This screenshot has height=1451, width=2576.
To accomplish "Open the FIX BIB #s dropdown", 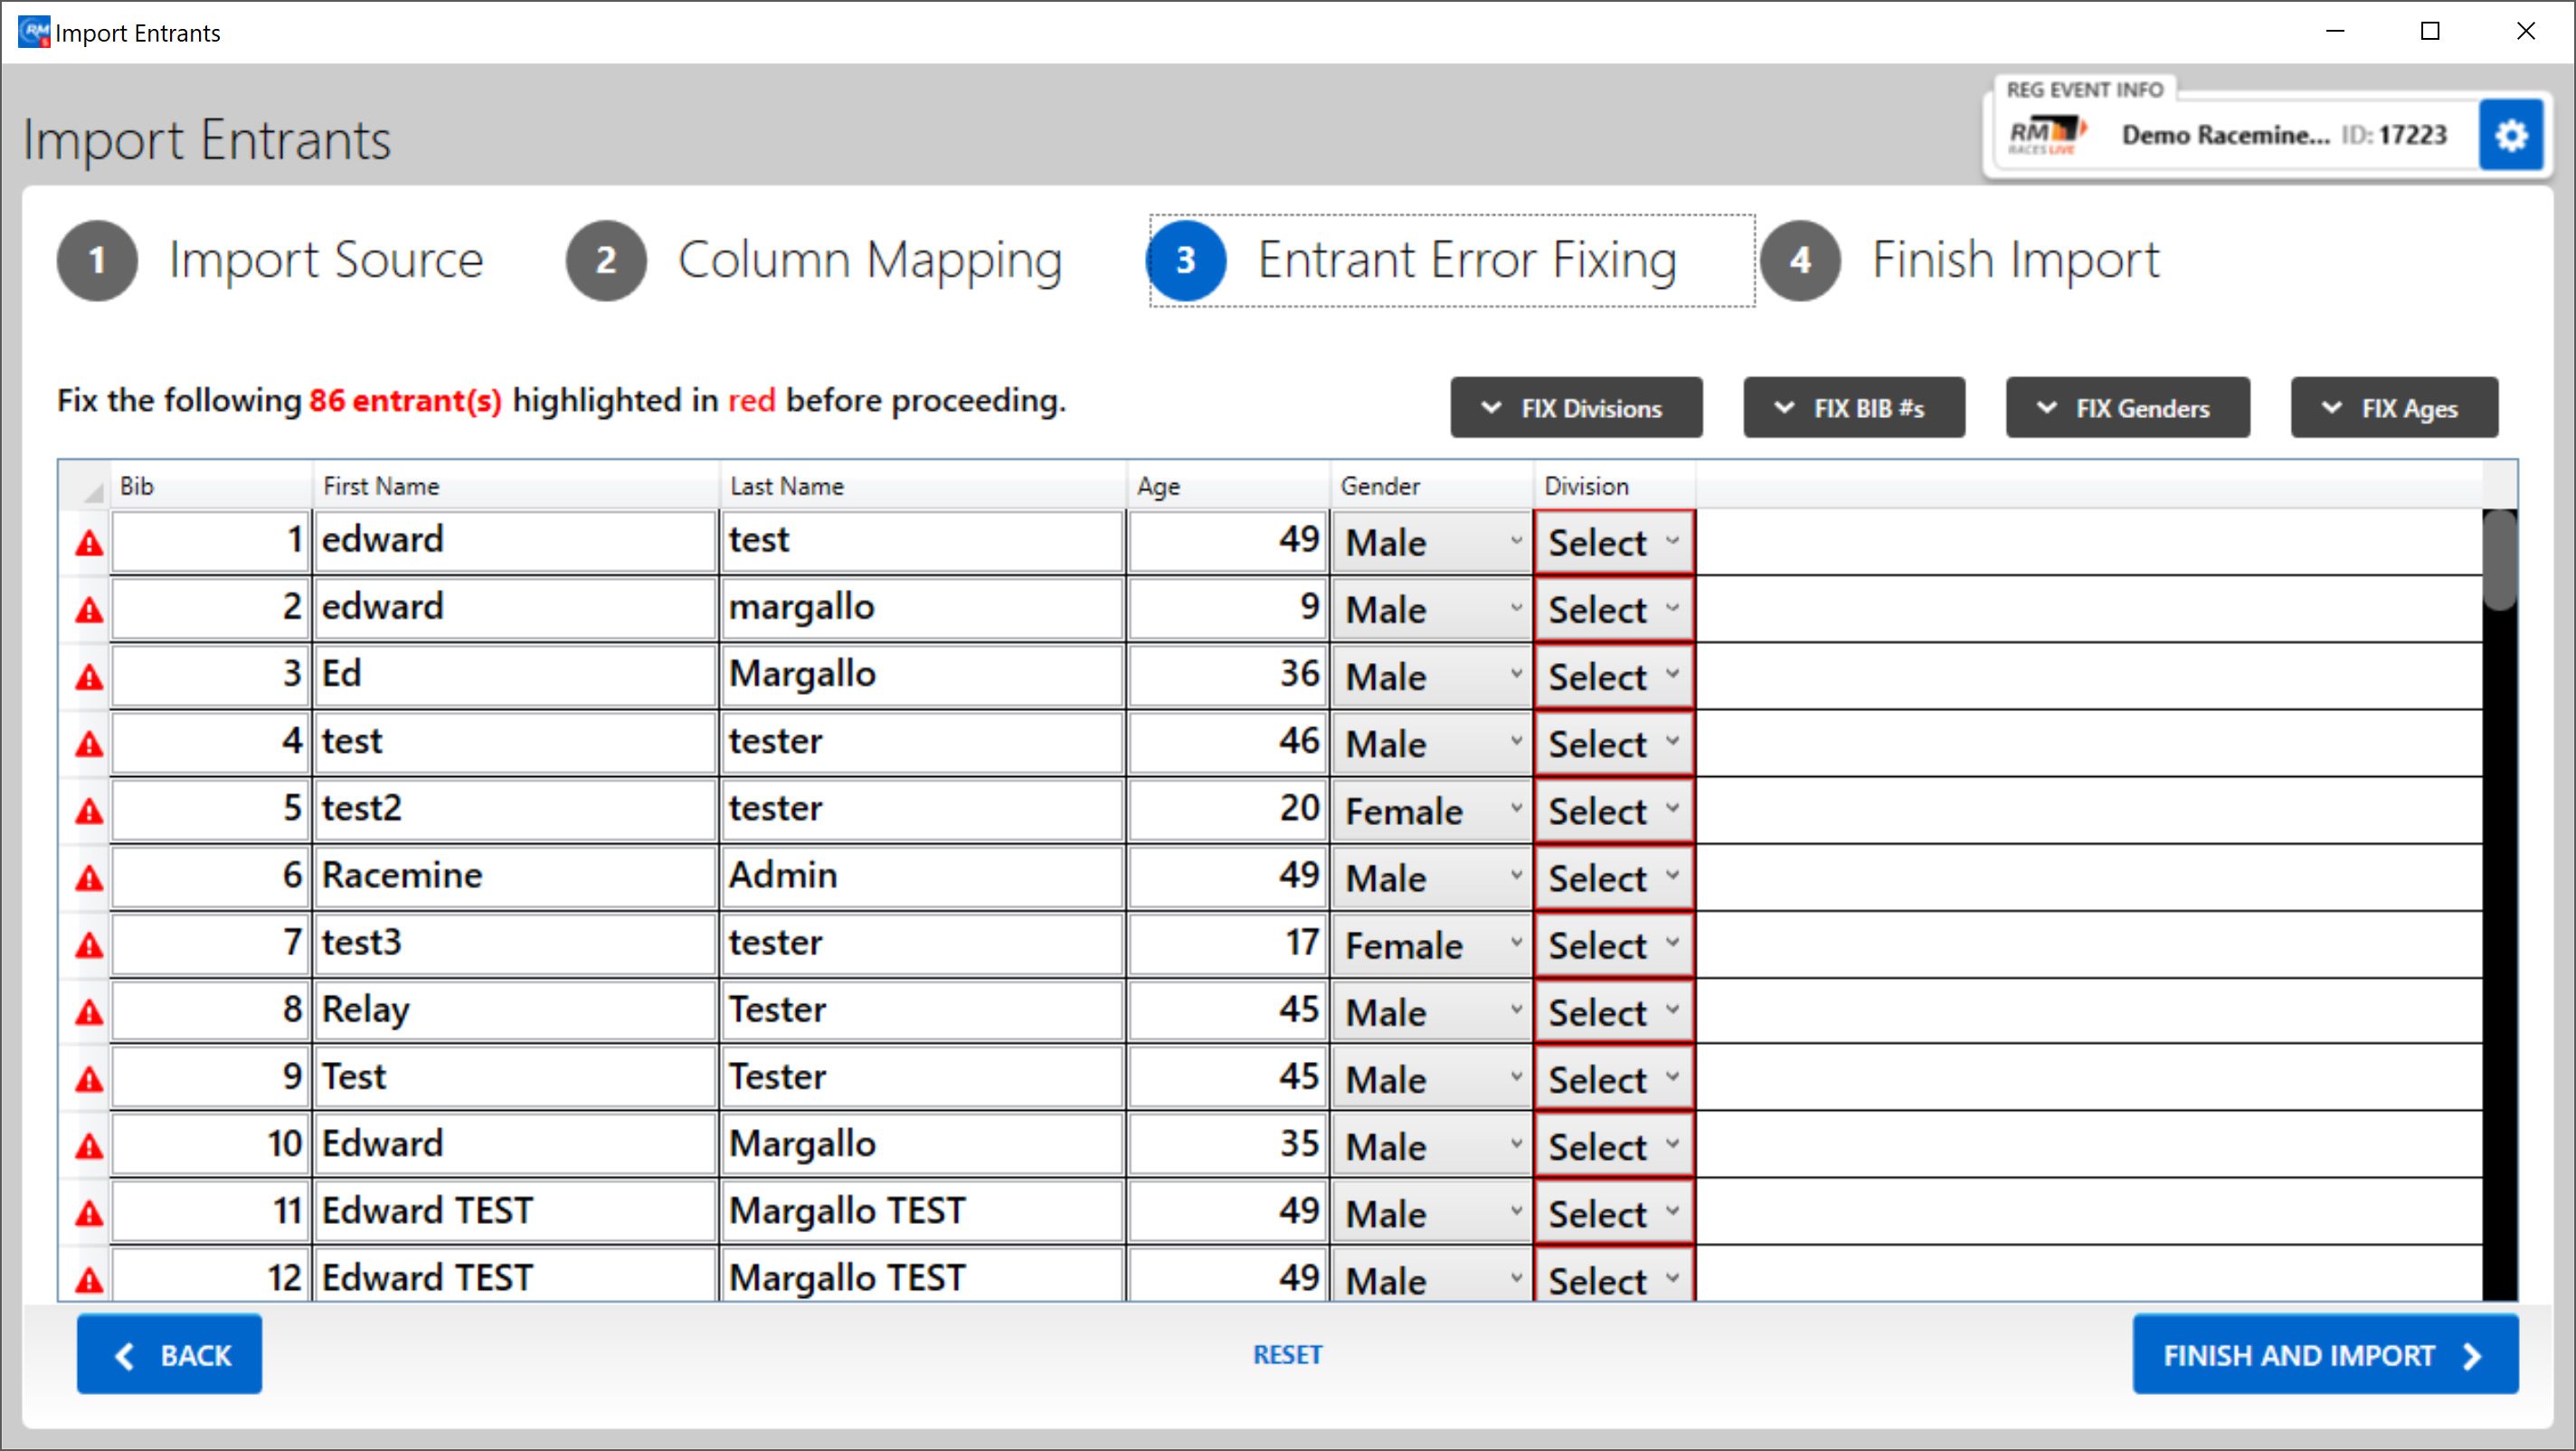I will click(1854, 408).
